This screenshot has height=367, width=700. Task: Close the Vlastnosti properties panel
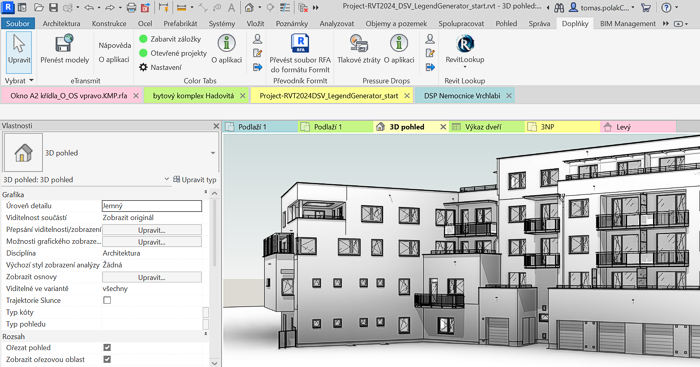[216, 126]
